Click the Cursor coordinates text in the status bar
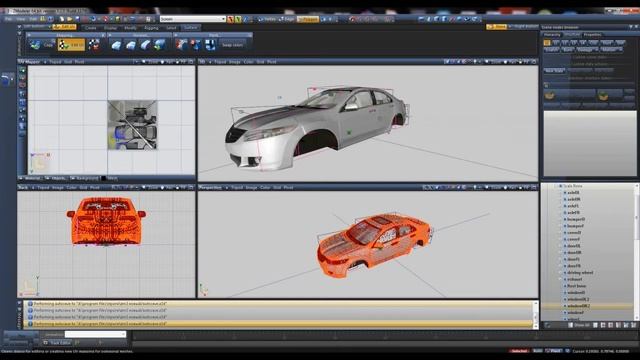This screenshot has height=360, width=640. pos(600,351)
